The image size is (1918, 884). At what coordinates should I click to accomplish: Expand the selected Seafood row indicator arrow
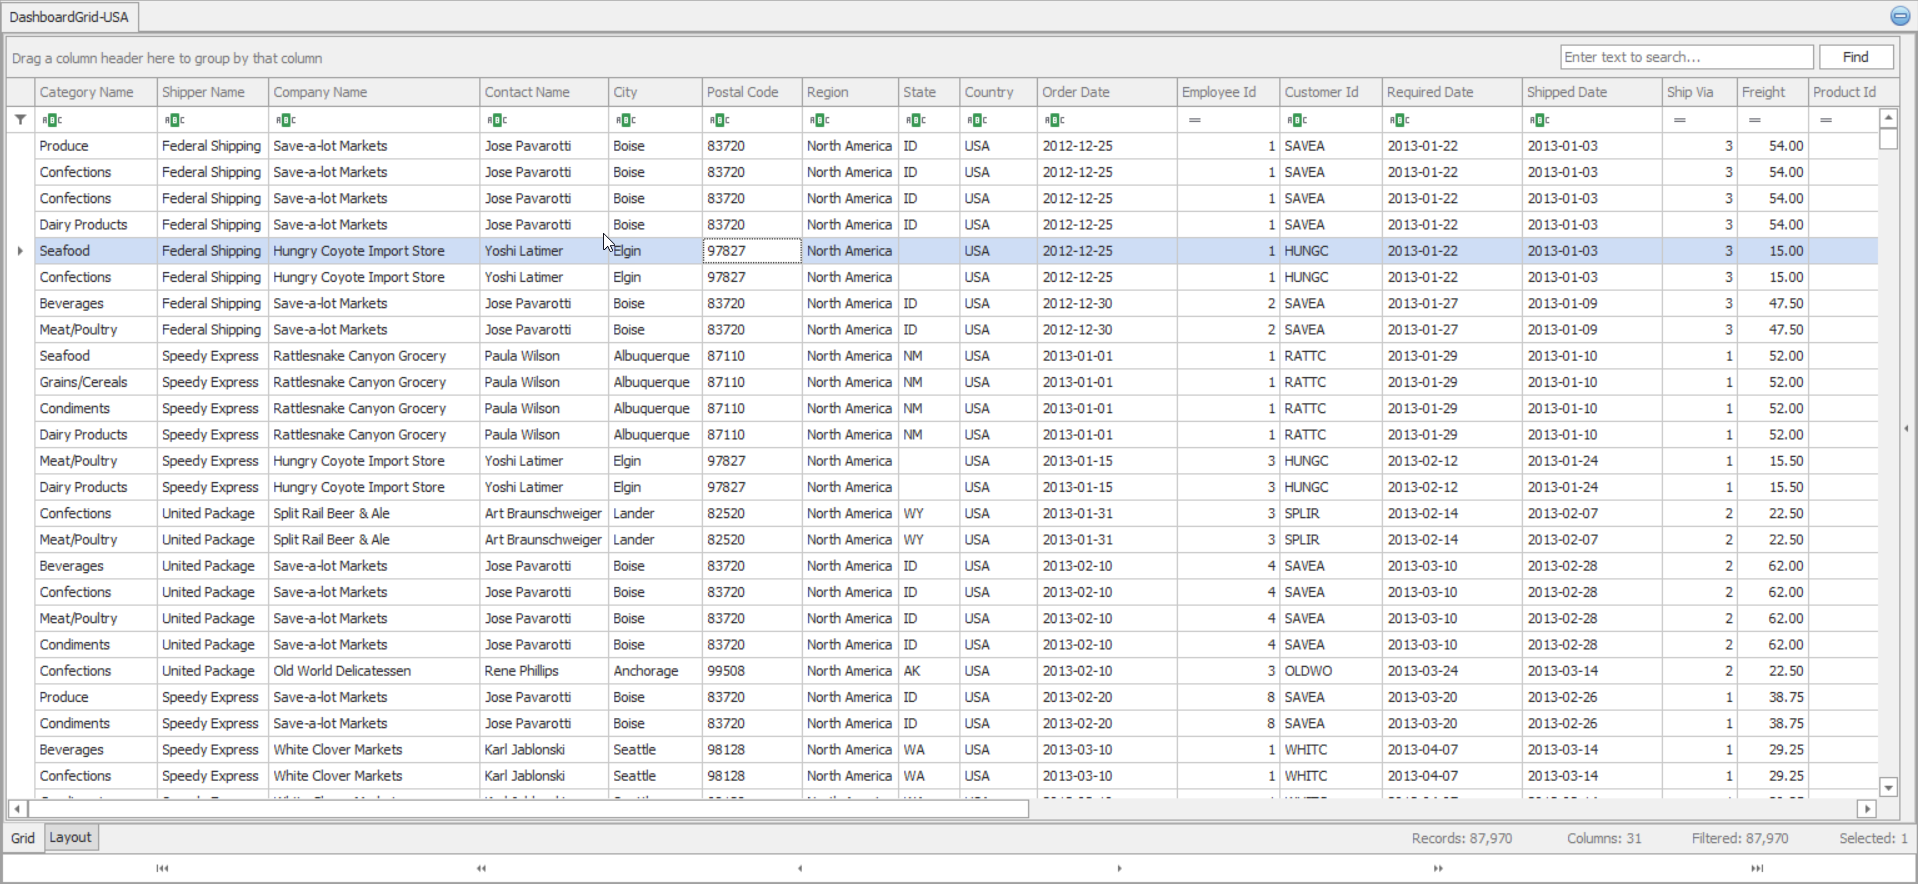tap(20, 251)
